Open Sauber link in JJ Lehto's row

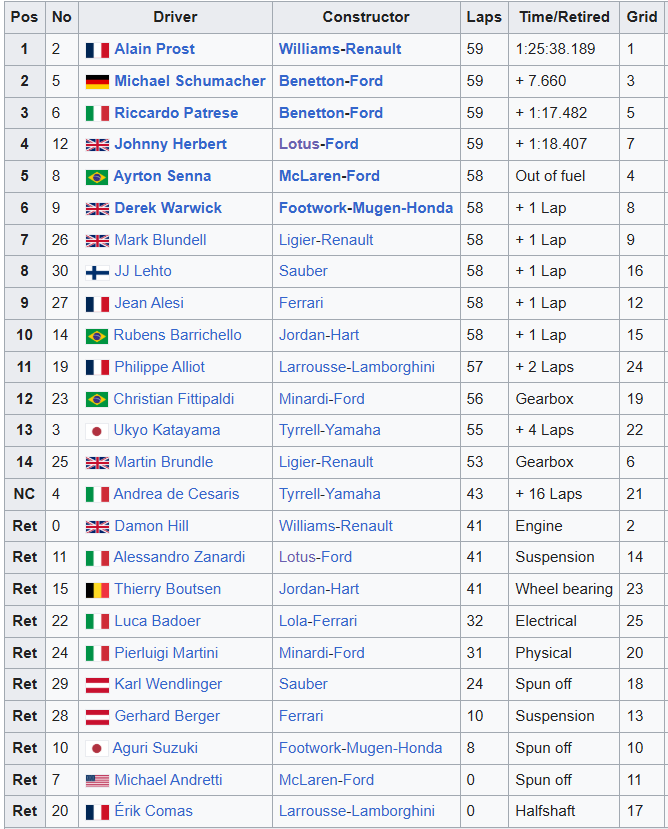(303, 271)
